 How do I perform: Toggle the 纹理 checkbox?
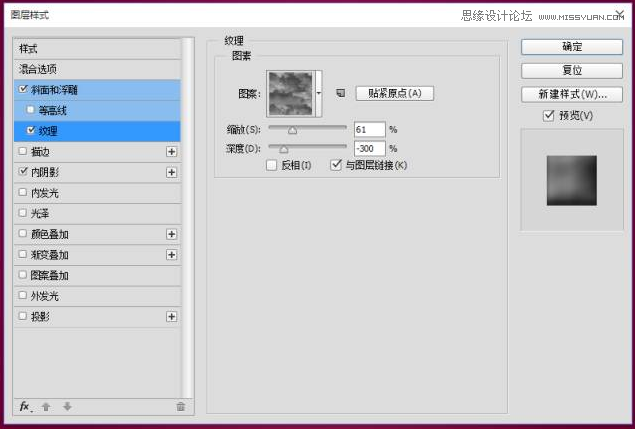(30, 130)
